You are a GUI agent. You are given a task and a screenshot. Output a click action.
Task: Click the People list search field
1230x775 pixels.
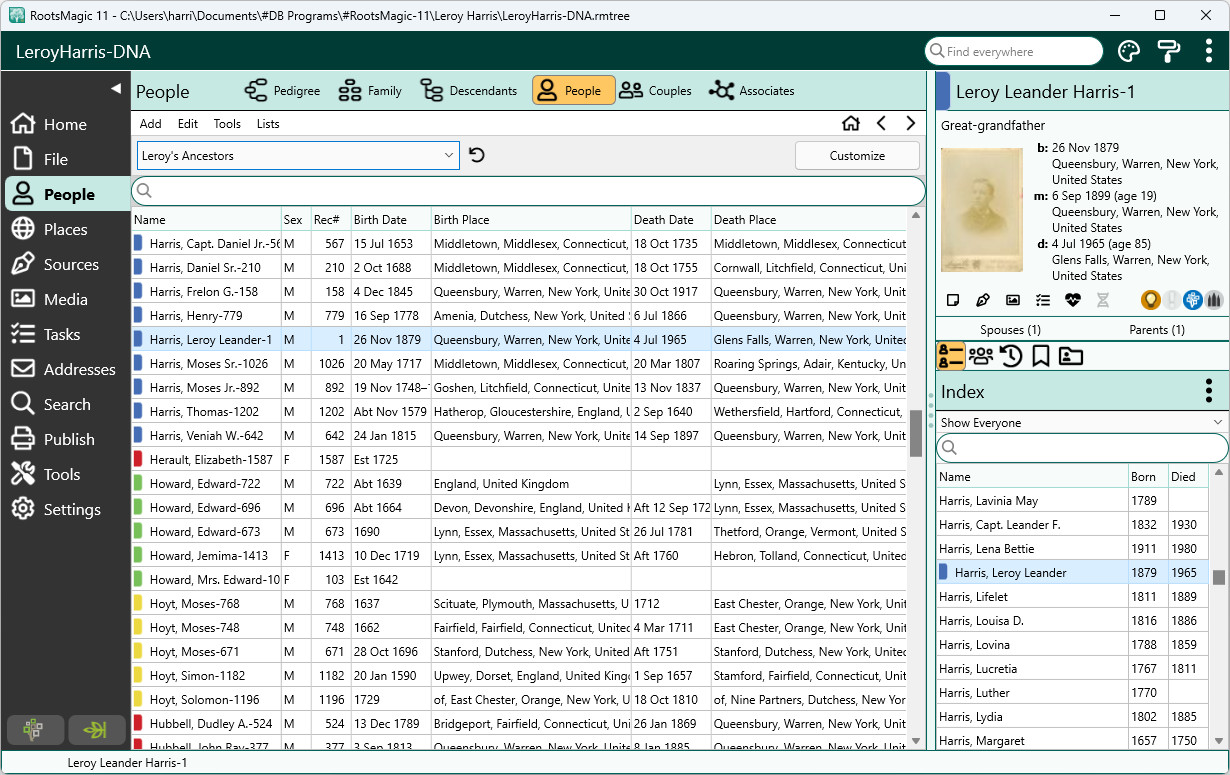pyautogui.click(x=529, y=191)
